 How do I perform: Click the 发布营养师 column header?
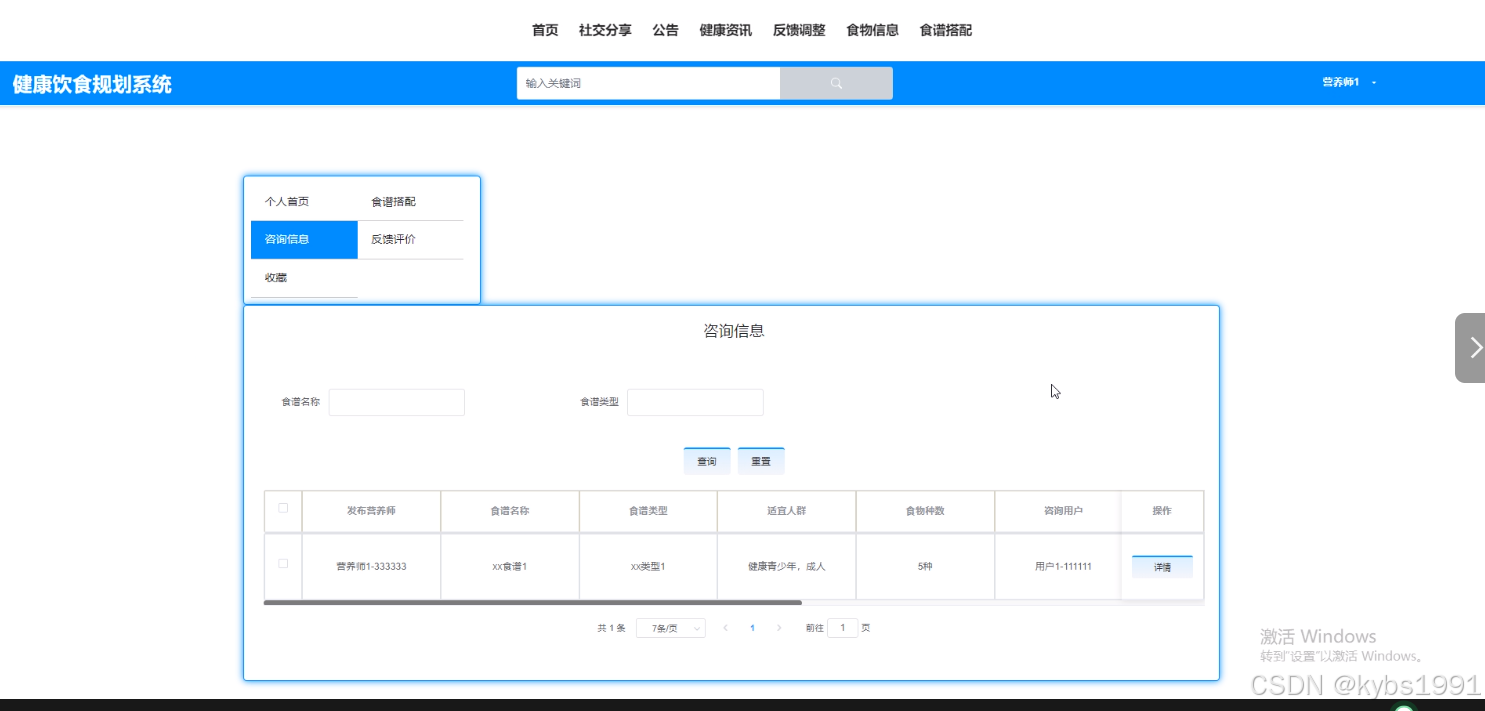[371, 511]
